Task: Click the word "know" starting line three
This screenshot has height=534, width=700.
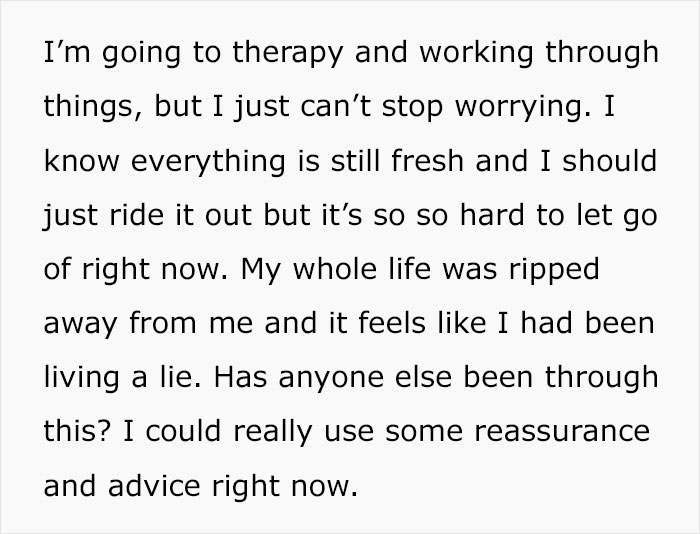Action: [x=73, y=161]
